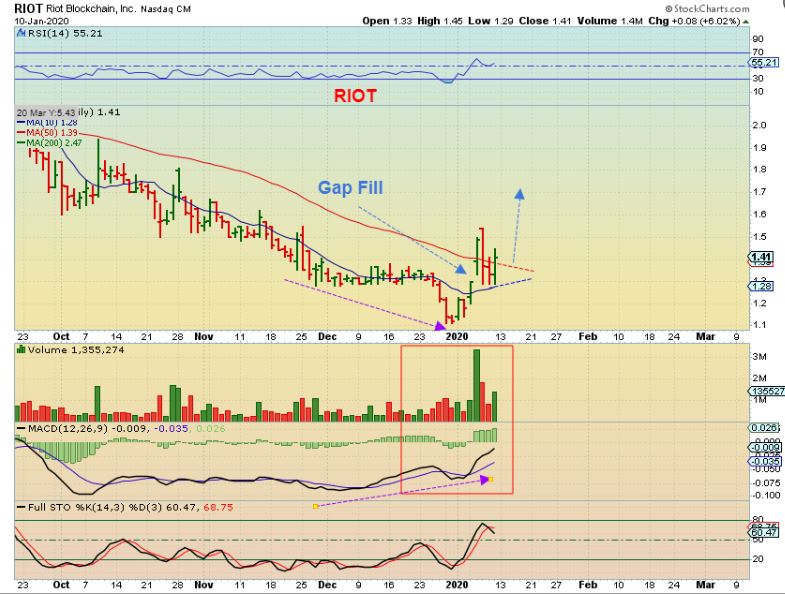Click the 3M level on volume axis

point(759,357)
